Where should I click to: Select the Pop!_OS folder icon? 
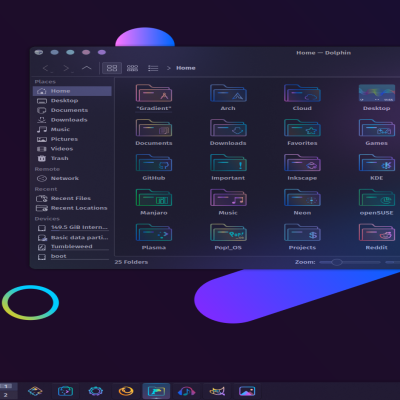click(228, 232)
